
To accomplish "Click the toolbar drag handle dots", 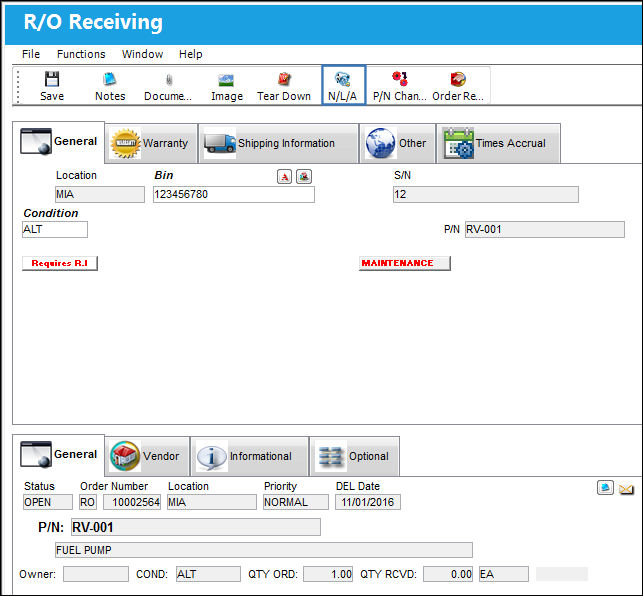I will click(18, 86).
